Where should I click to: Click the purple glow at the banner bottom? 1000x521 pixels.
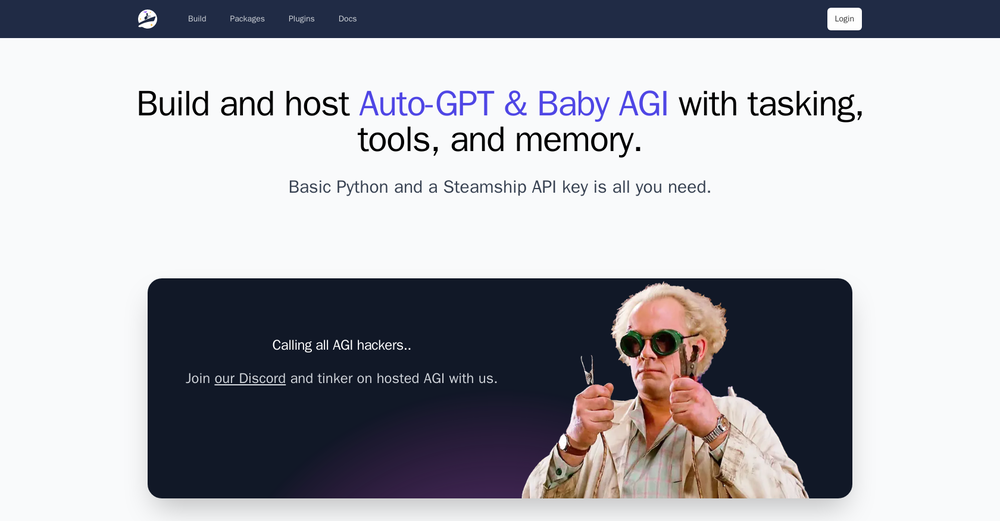[420, 470]
